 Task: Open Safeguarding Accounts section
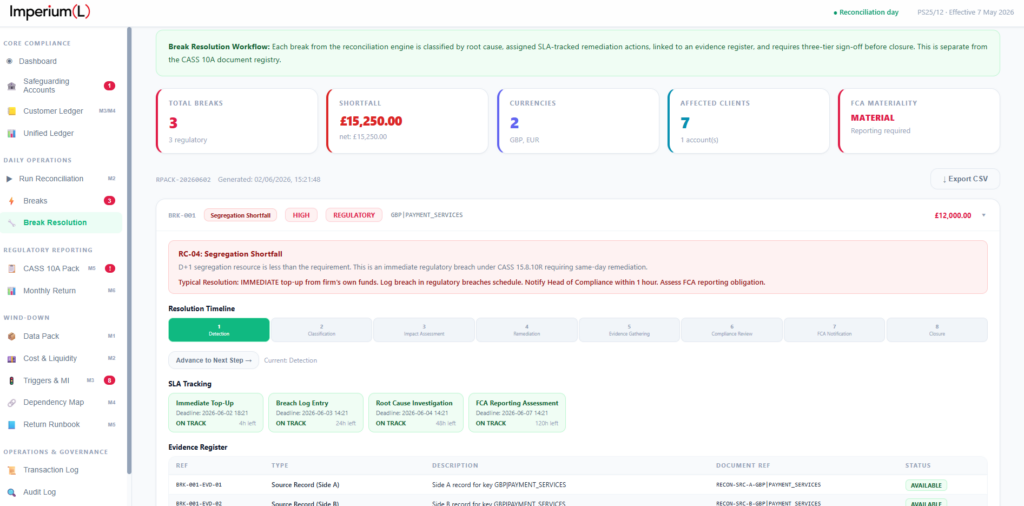tap(46, 86)
